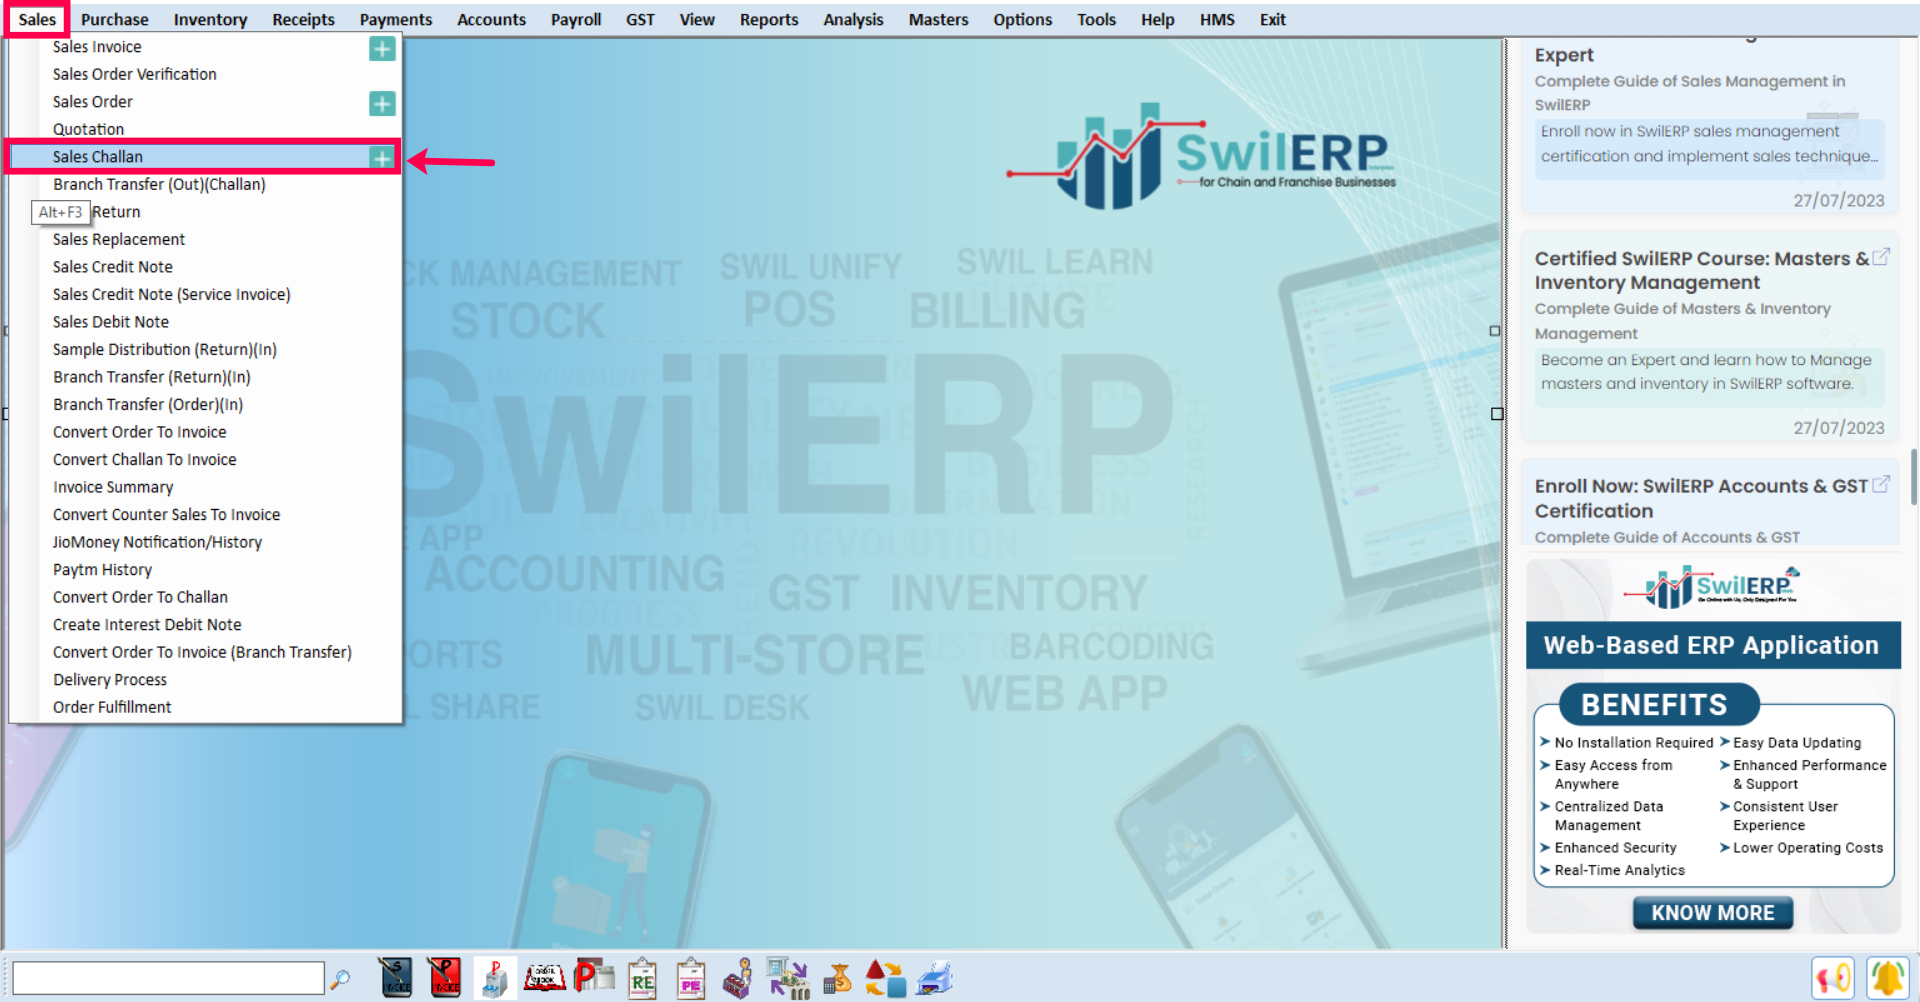Viewport: 1920px width, 1002px height.
Task: Open the Masters menu
Action: pos(938,19)
